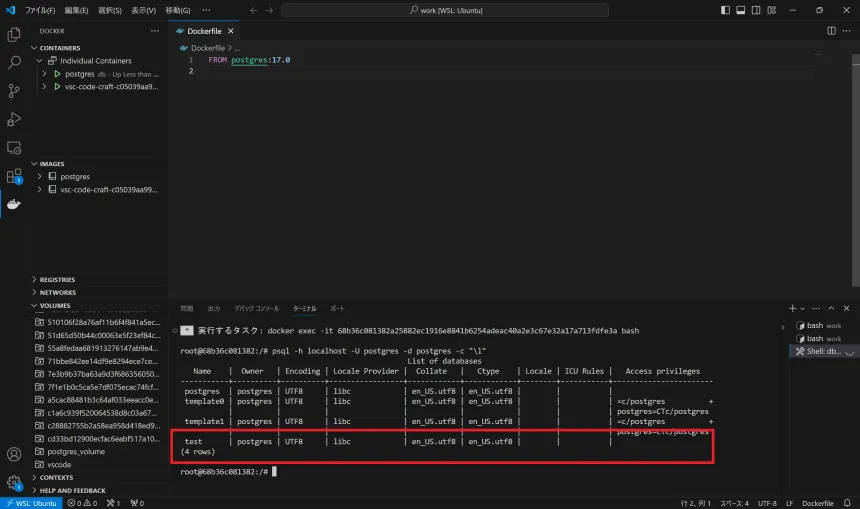
Task: Expand the postgres container tree item
Action: tap(44, 74)
